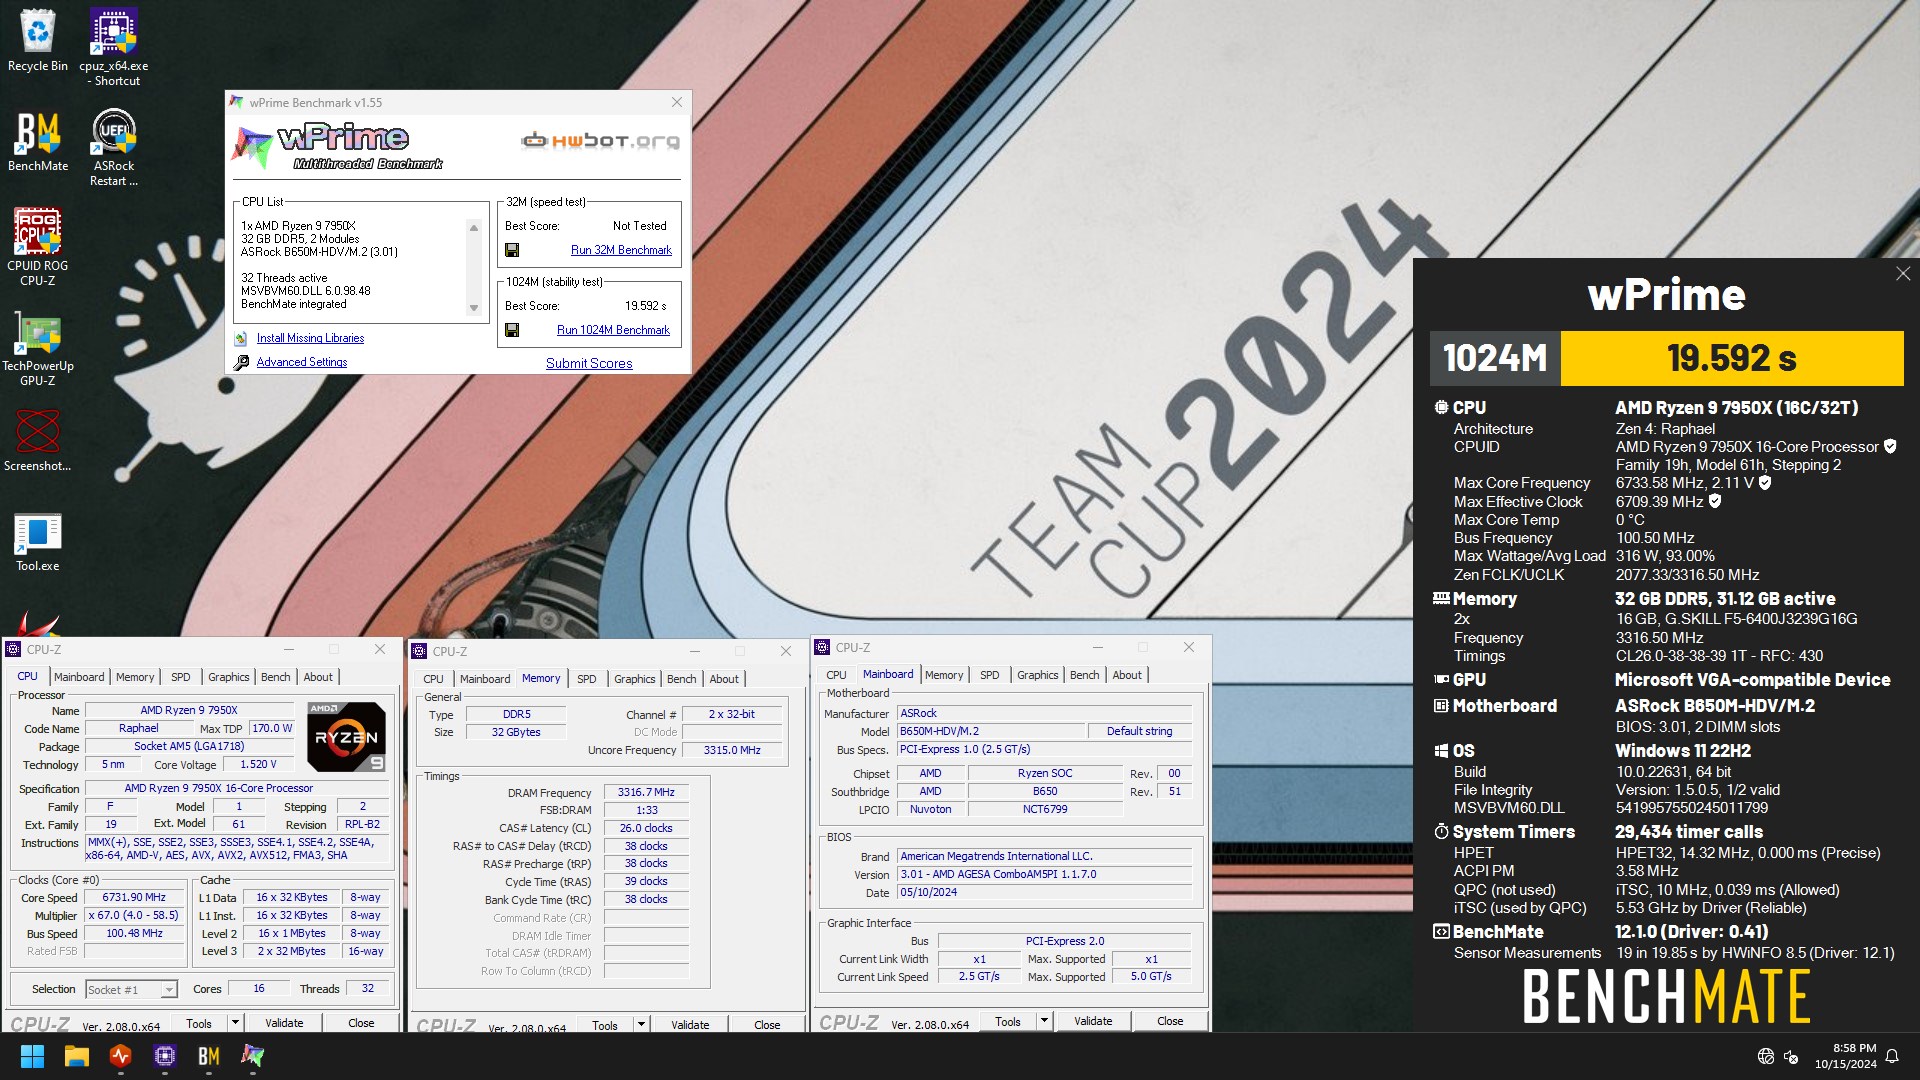This screenshot has height=1080, width=1920.
Task: Open the ASRock Restart to UEFI icon
Action: pyautogui.click(x=114, y=147)
